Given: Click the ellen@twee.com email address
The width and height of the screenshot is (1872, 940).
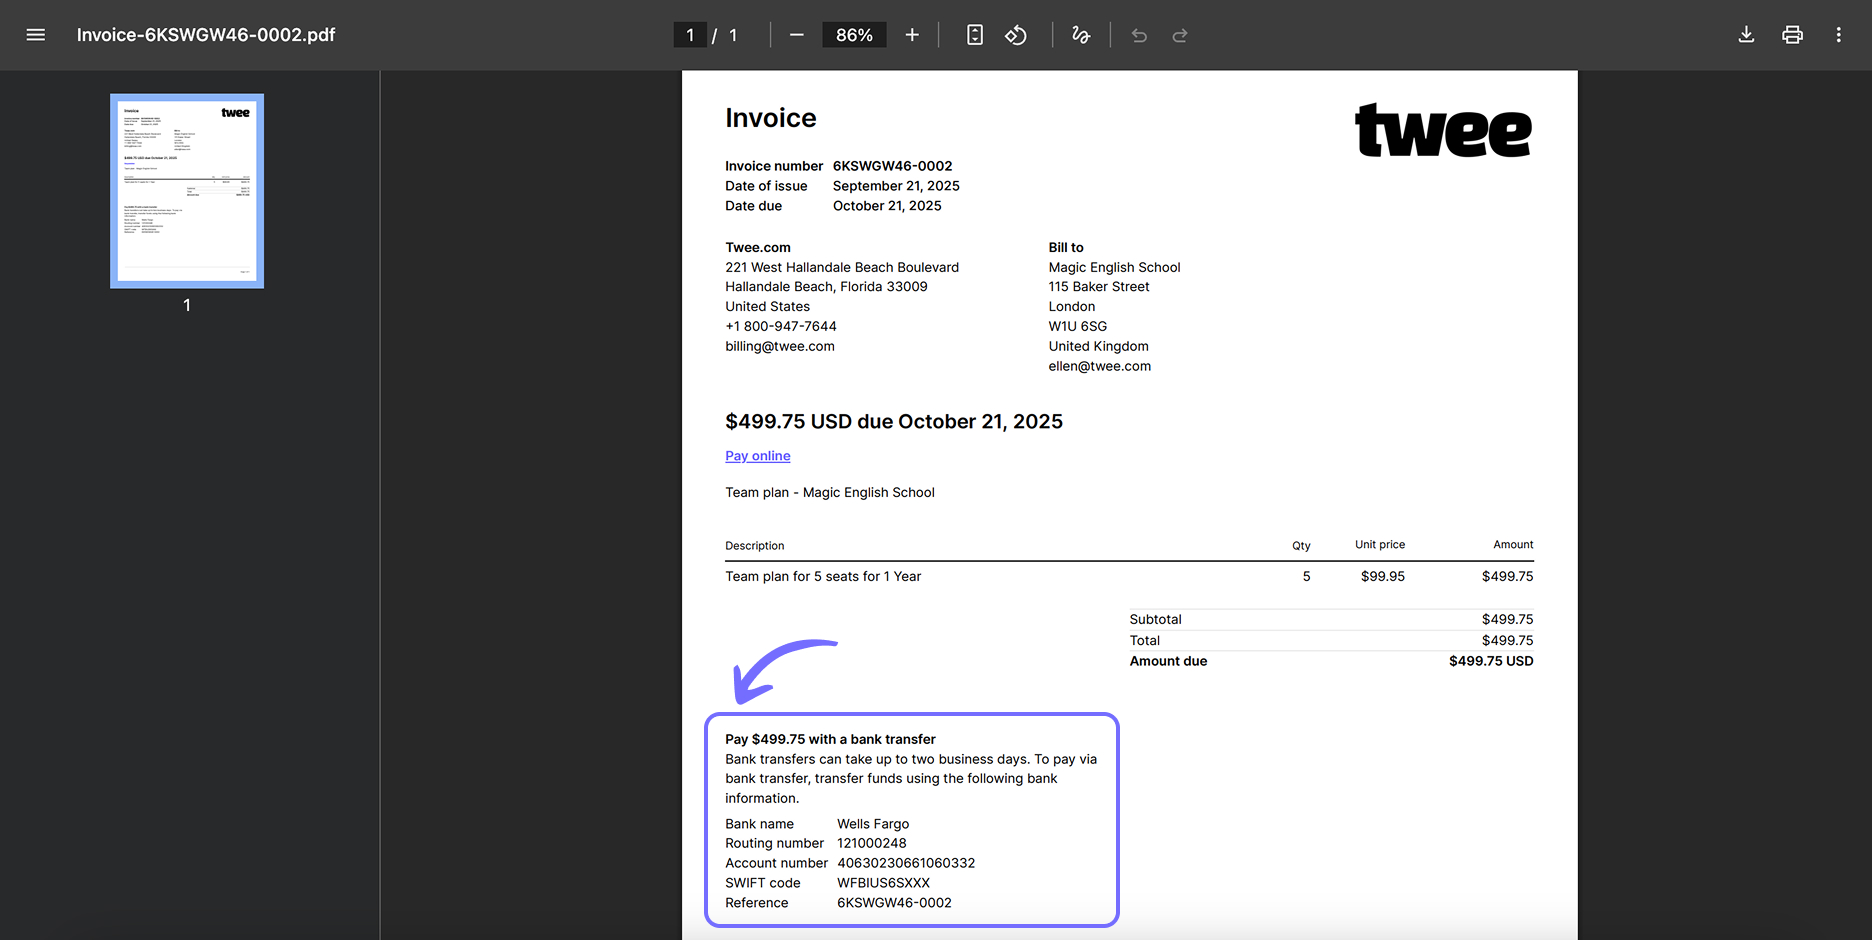Looking at the screenshot, I should click(x=1100, y=366).
